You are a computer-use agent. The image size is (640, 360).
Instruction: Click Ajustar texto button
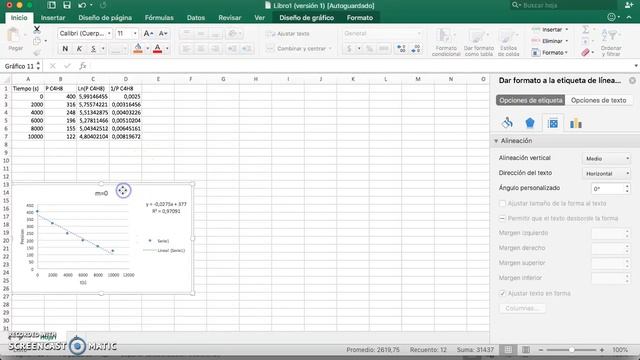[x=288, y=33]
